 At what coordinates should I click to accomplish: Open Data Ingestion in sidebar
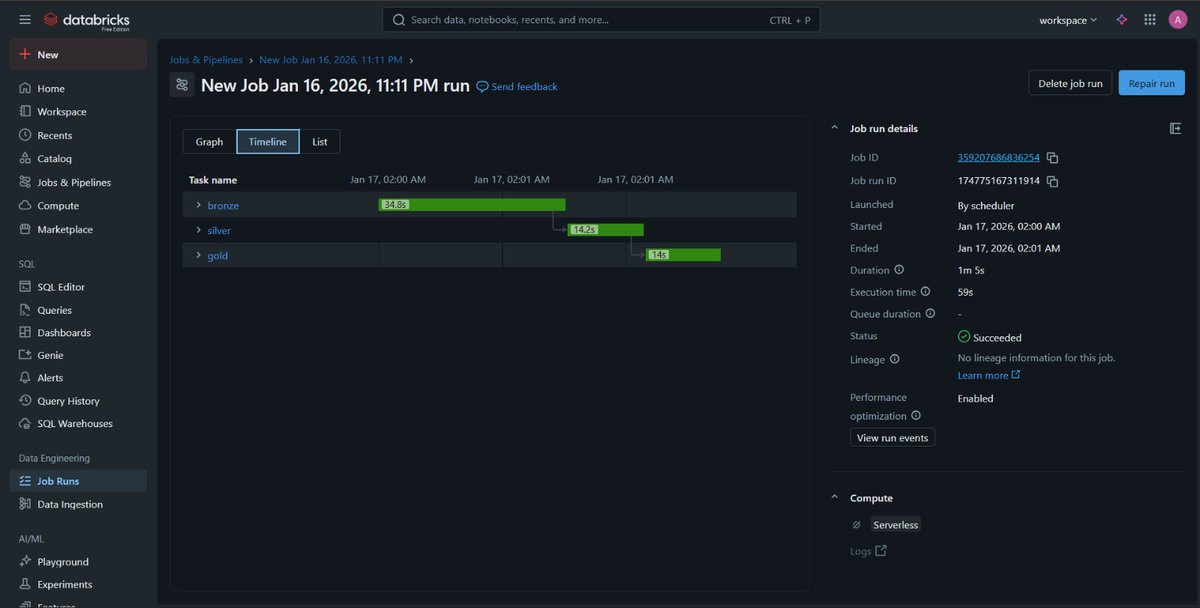(x=79, y=504)
